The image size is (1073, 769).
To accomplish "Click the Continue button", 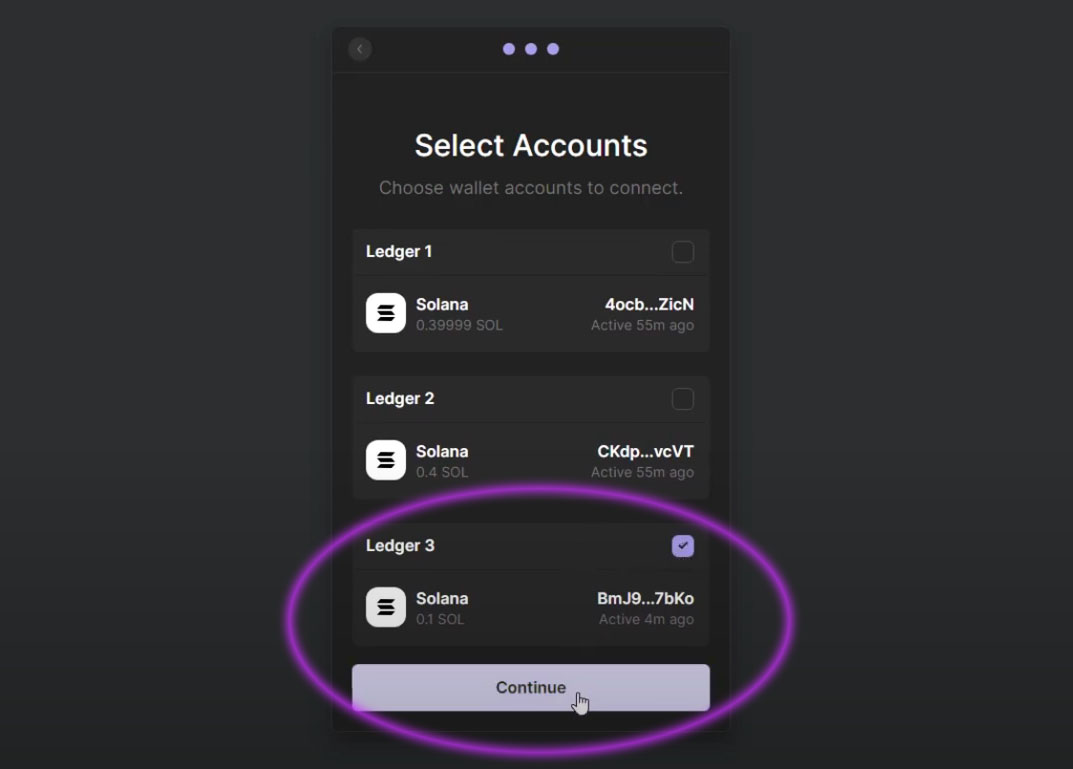I will 530,687.
